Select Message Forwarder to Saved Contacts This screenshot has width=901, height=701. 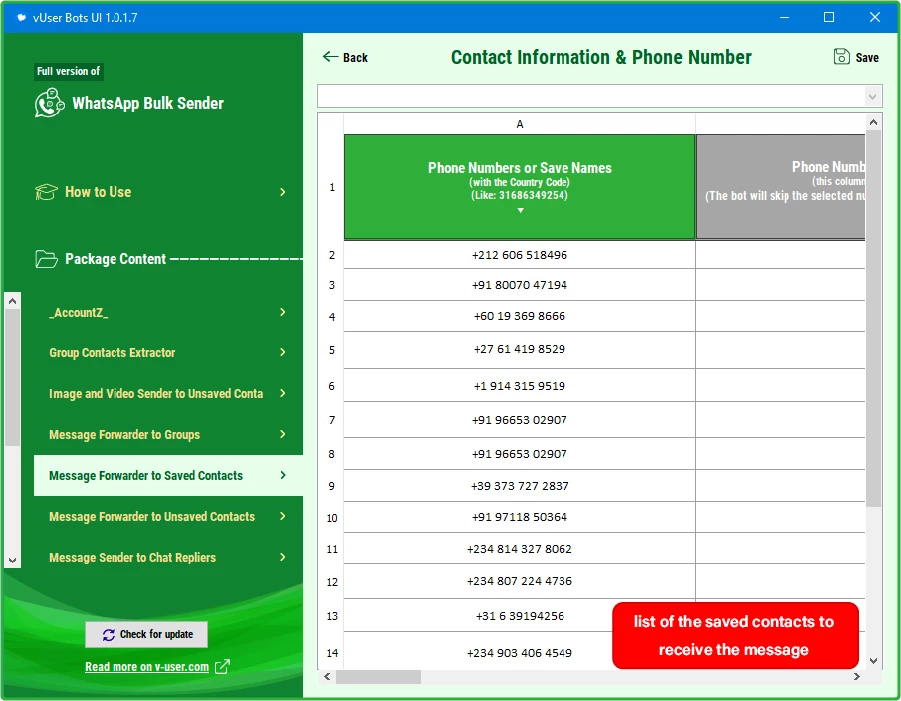[x=168, y=475]
